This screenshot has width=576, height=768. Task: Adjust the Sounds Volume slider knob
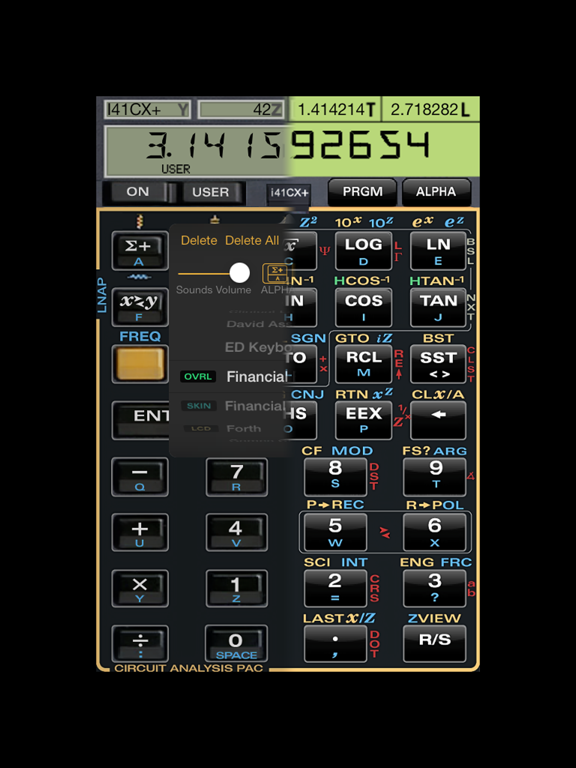click(240, 273)
